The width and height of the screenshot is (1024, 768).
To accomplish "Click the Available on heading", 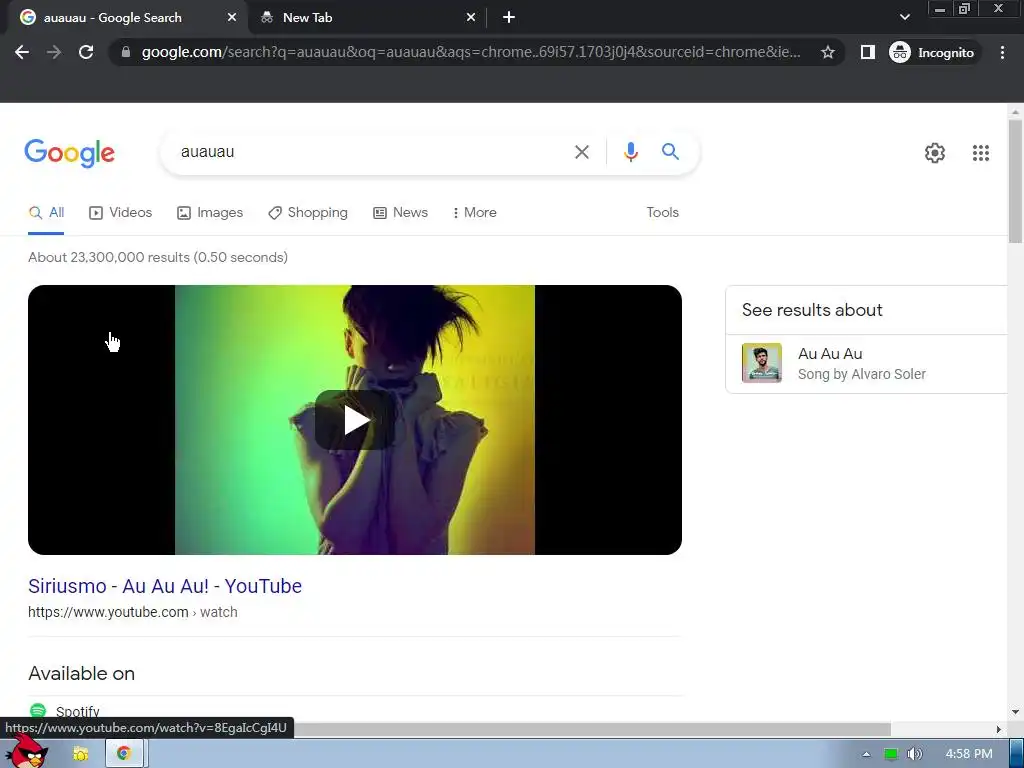I will [x=82, y=674].
